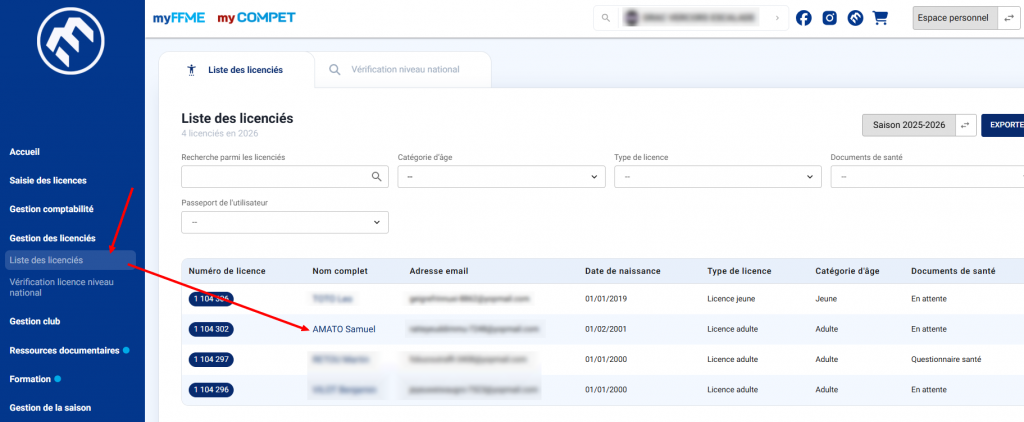Open the Facebook icon in header
The width and height of the screenshot is (1024, 422).
coord(803,18)
